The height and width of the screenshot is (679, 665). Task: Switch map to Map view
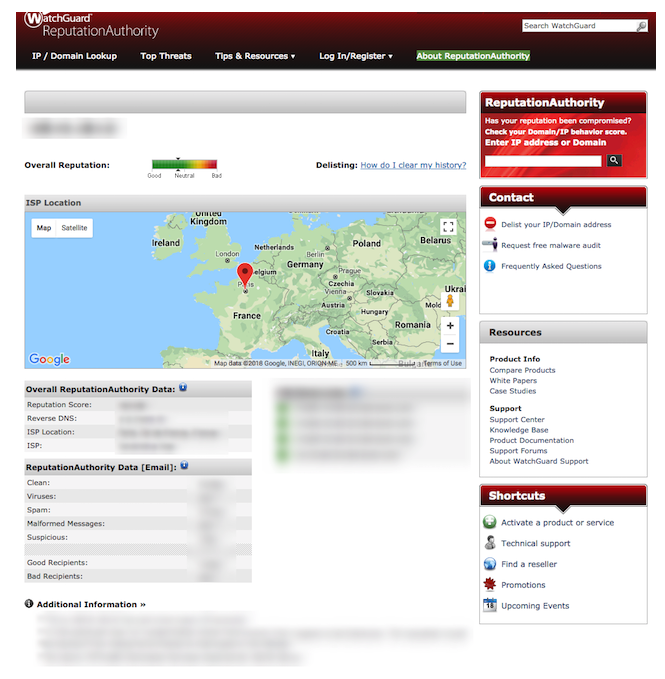pos(44,228)
